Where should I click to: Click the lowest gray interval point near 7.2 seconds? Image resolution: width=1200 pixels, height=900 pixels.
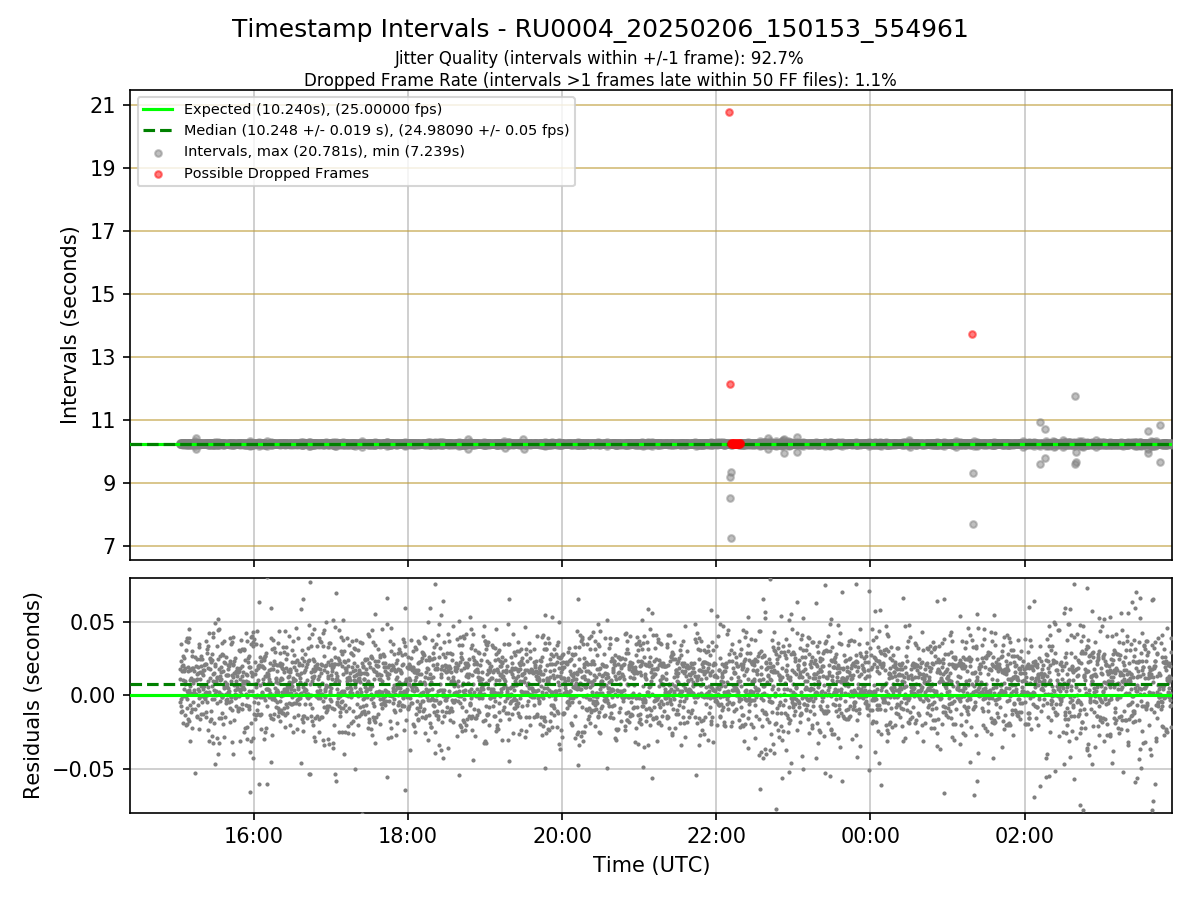point(731,538)
